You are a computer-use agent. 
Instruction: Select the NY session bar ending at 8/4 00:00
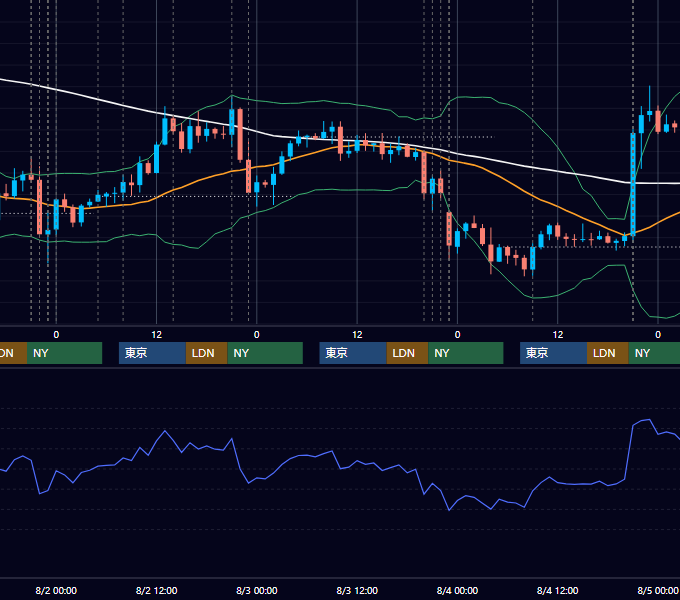[466, 353]
